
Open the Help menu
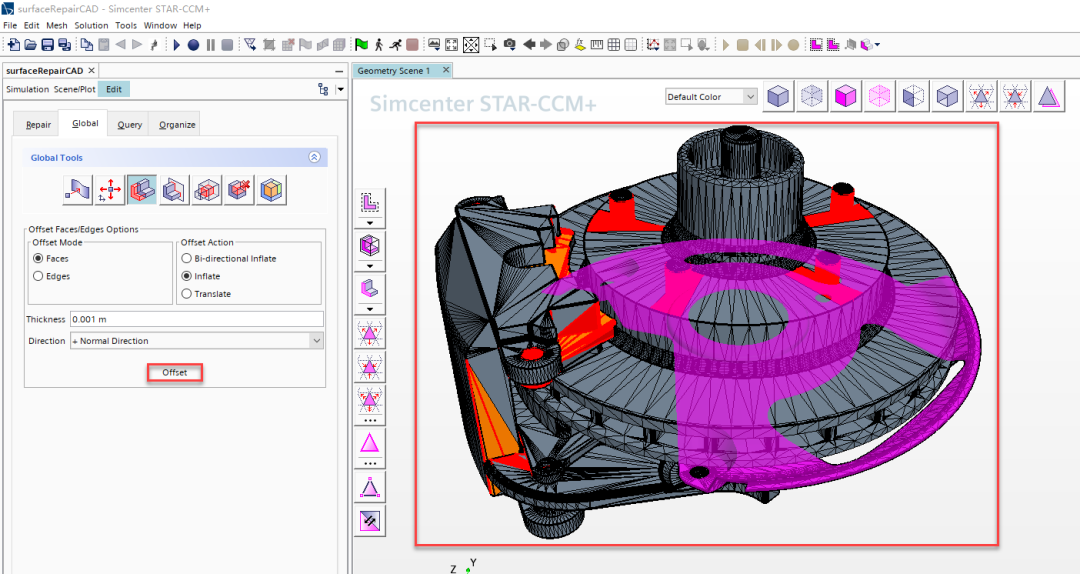[x=192, y=25]
